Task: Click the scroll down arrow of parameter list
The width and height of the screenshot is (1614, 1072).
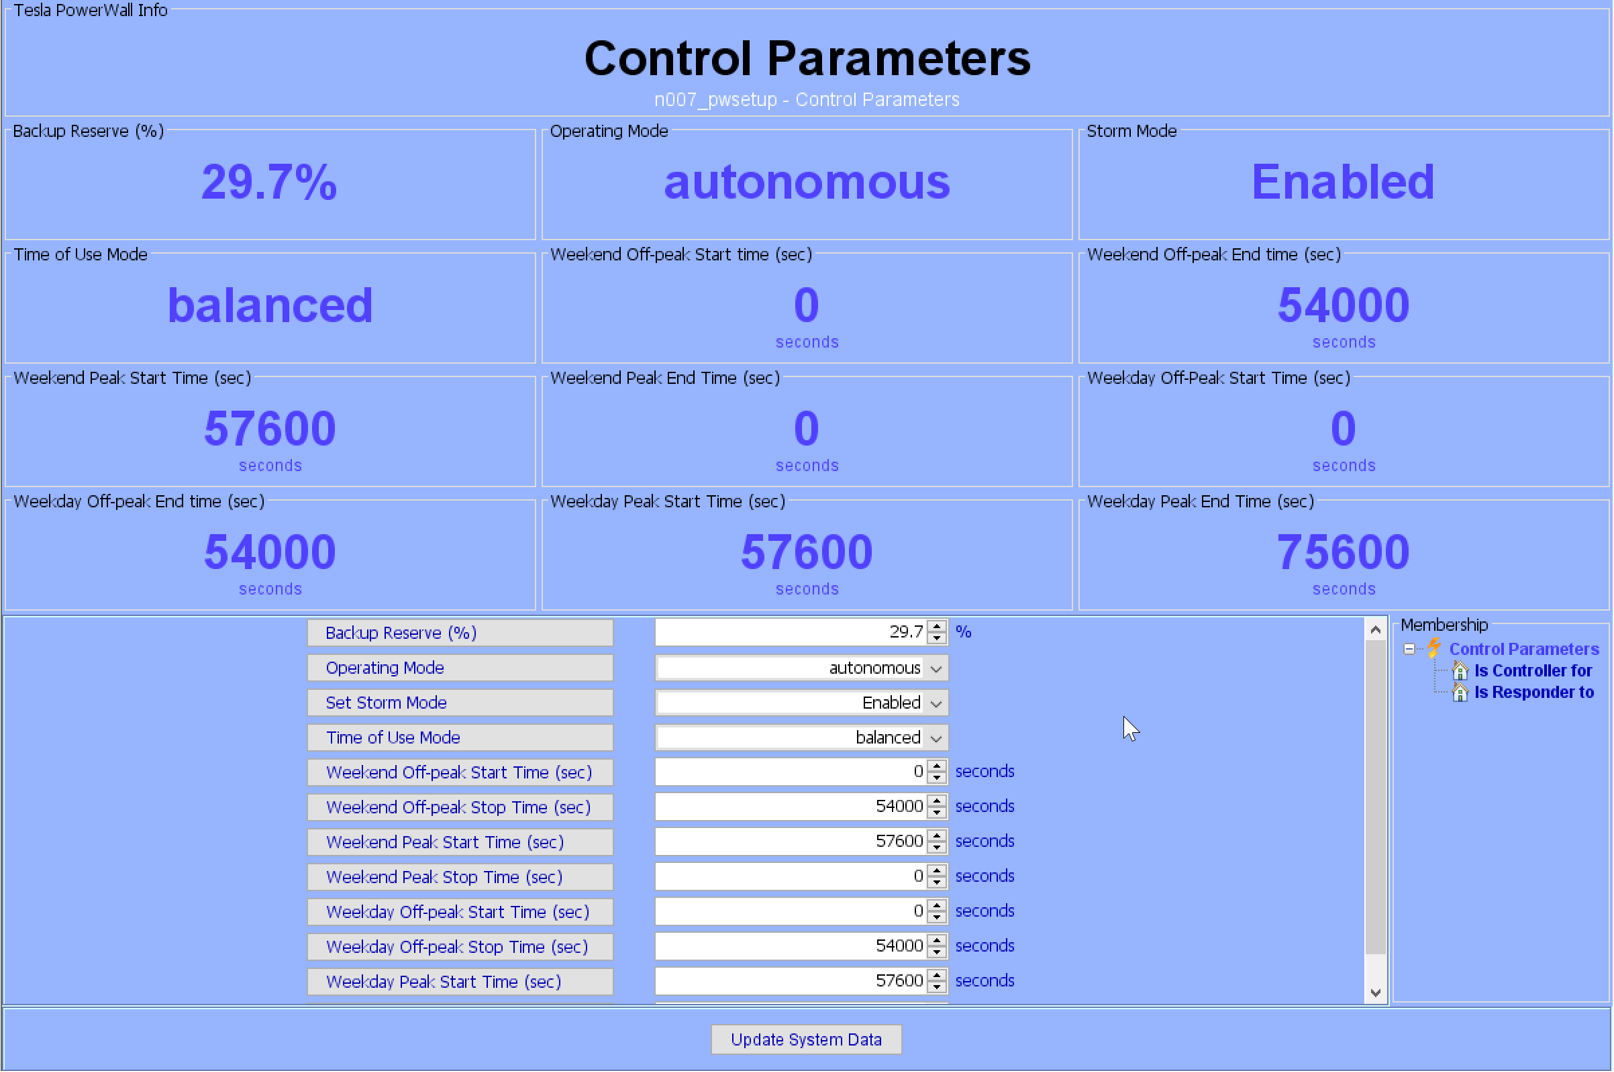Action: pos(1375,992)
